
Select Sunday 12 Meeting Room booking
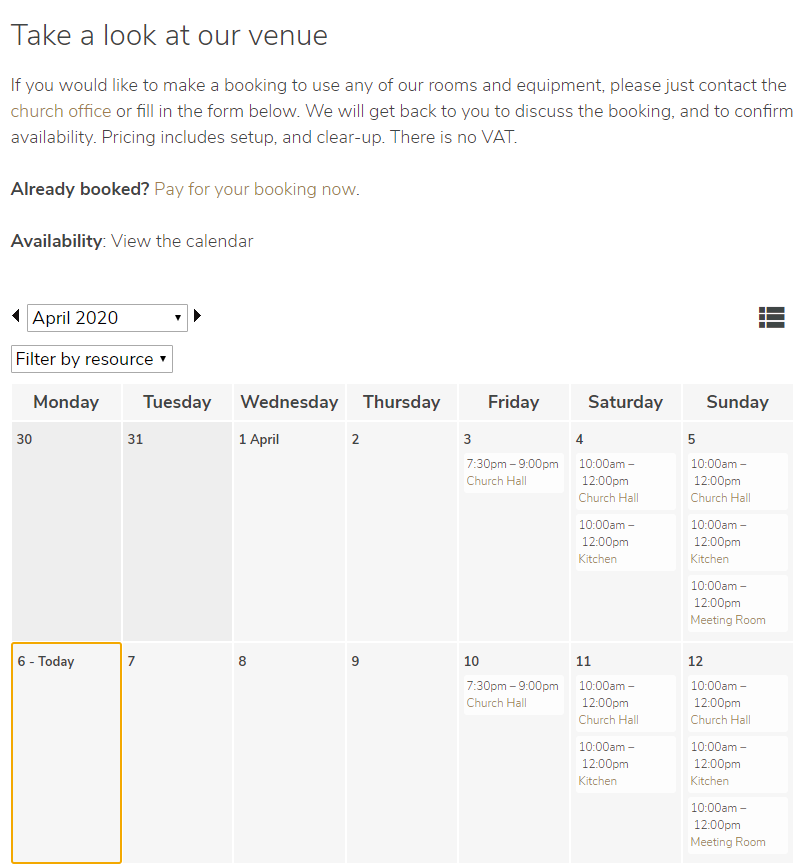[x=737, y=825]
